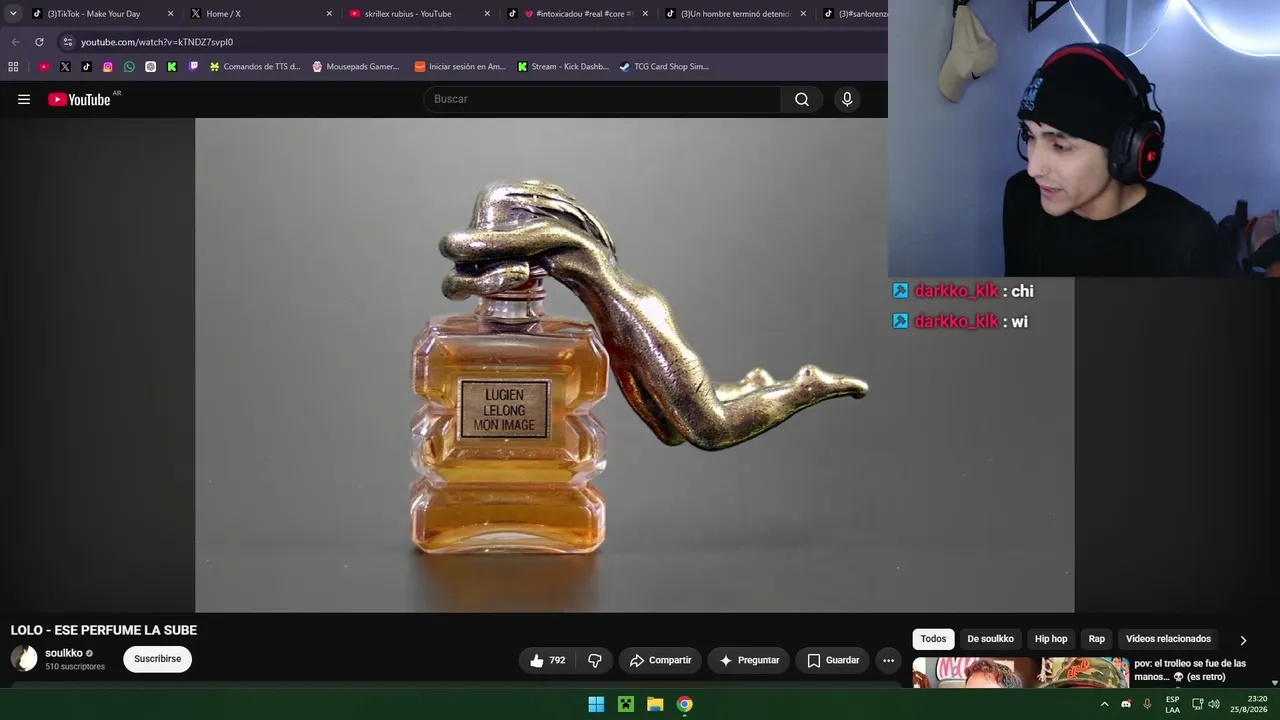Open the Instagram bookmark icon
The image size is (1280, 720).
coord(108,67)
